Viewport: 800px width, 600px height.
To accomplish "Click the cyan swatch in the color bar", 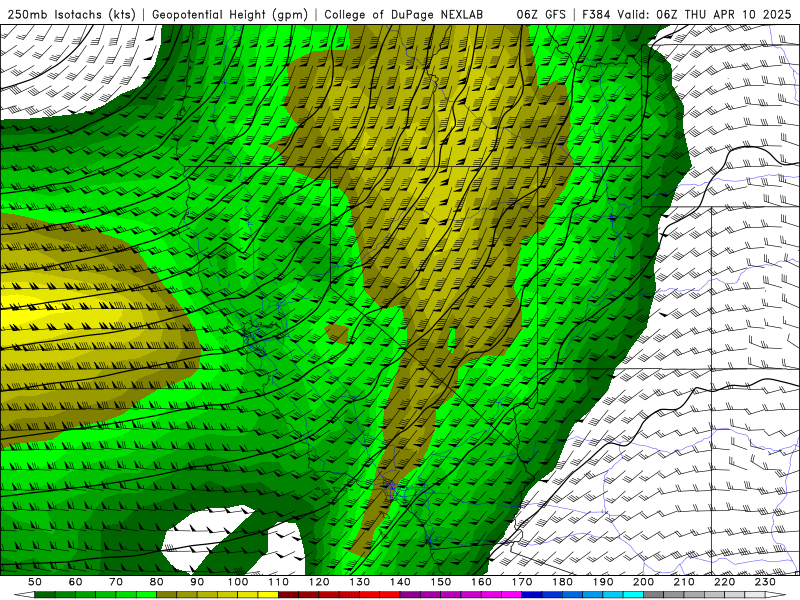I will pyautogui.click(x=633, y=595).
